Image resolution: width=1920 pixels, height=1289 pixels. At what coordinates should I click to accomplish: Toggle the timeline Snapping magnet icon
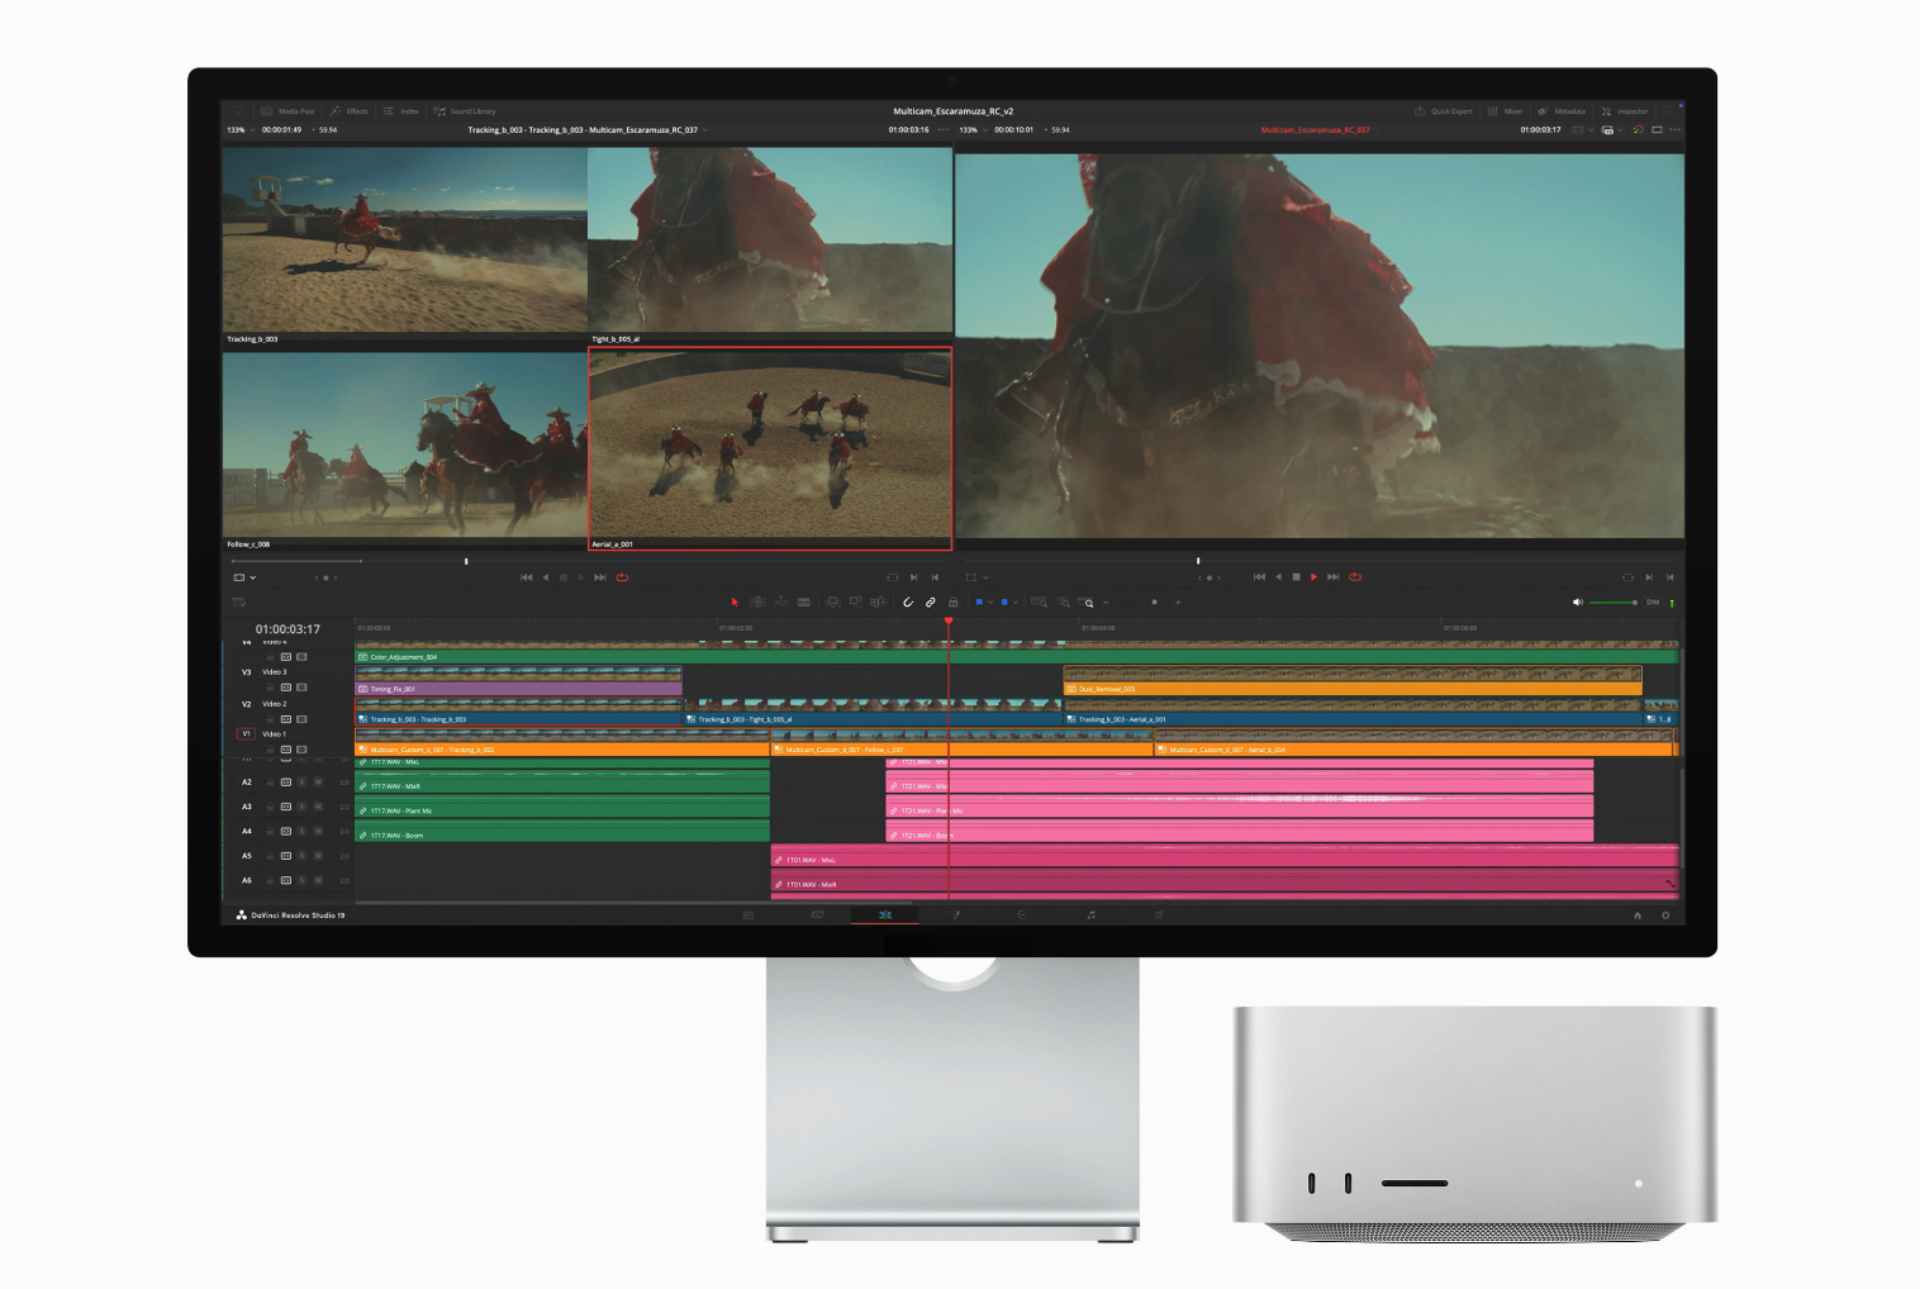pyautogui.click(x=908, y=602)
